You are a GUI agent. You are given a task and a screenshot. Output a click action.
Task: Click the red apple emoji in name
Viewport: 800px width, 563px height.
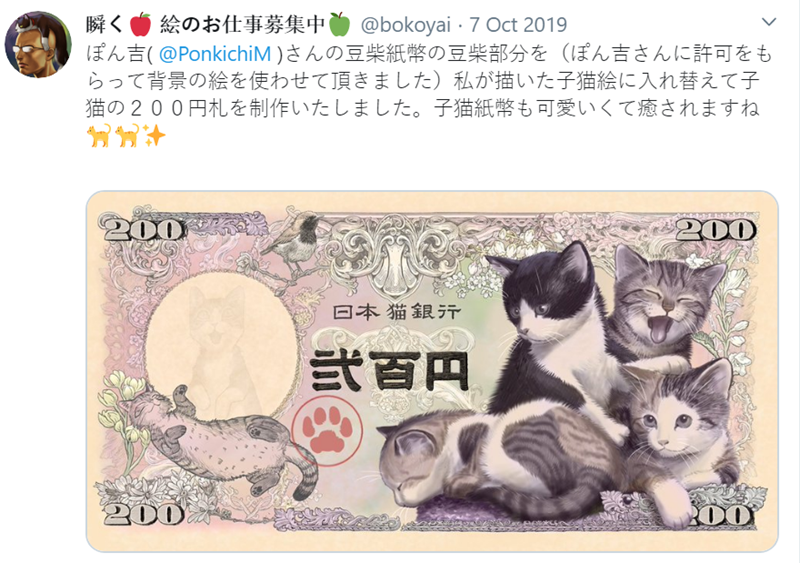pyautogui.click(x=140, y=25)
